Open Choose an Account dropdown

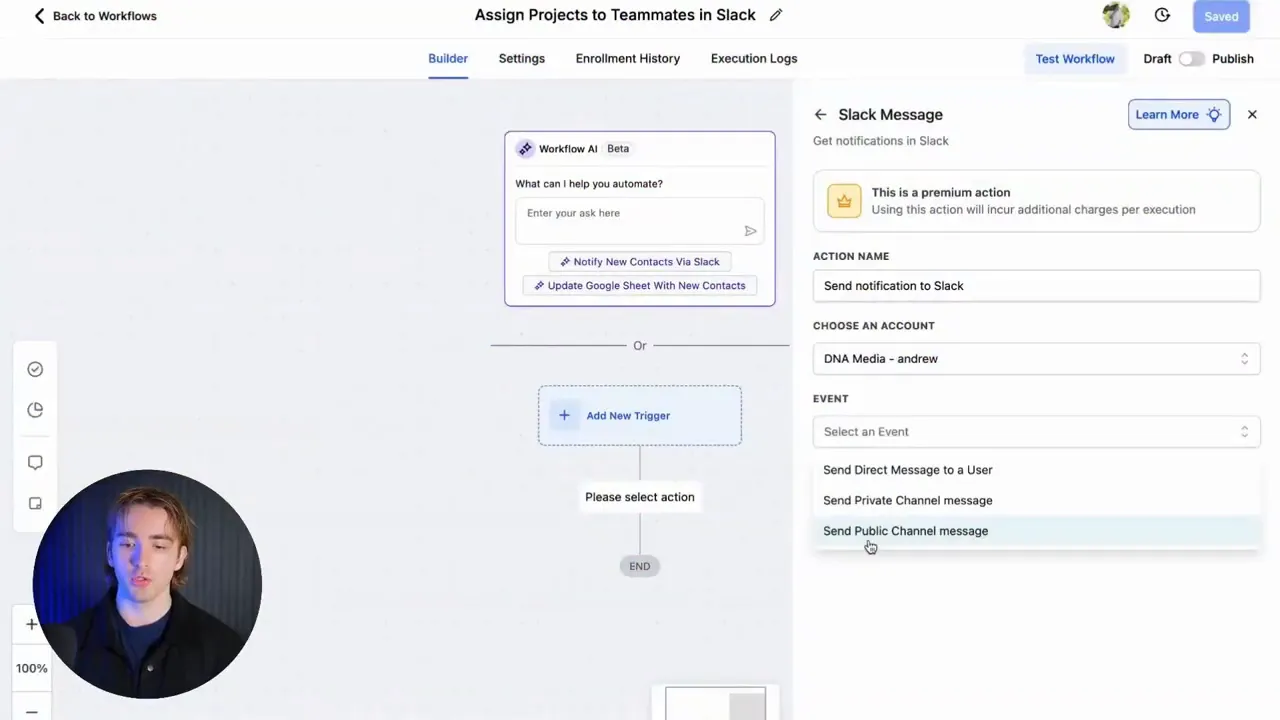(x=1036, y=359)
